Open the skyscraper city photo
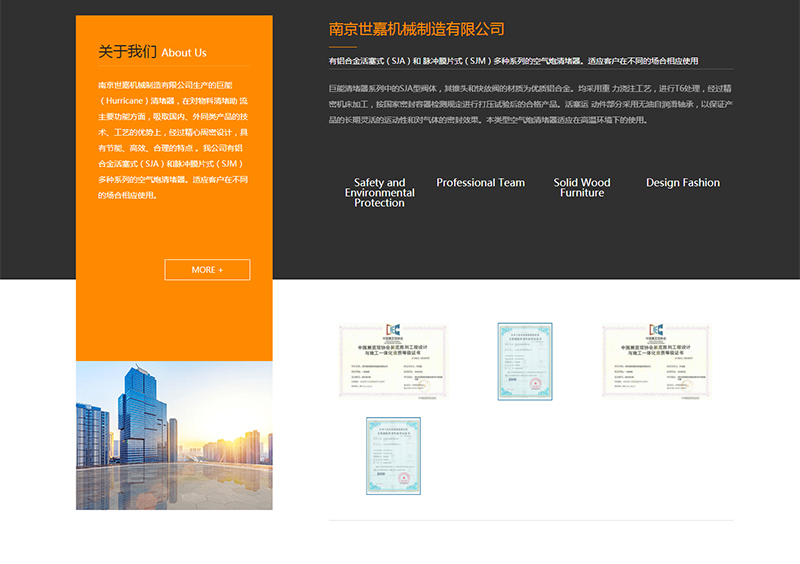The height and width of the screenshot is (564, 800). (x=174, y=436)
